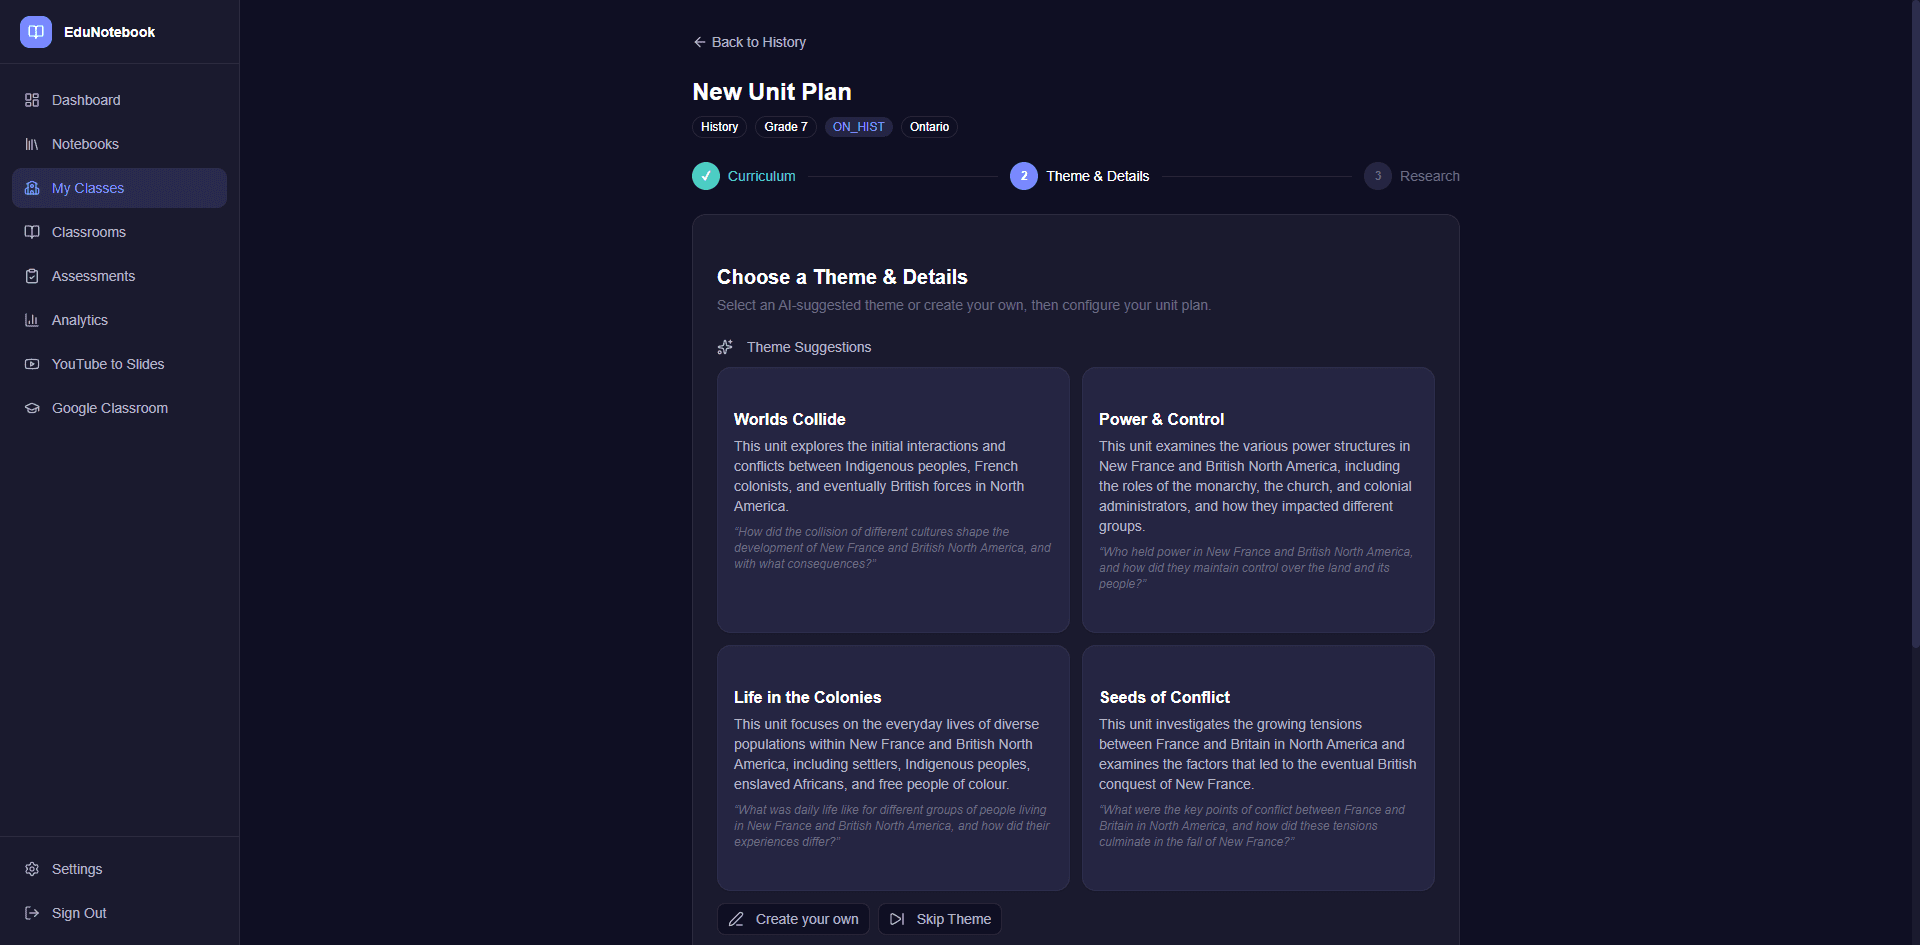Click the Theme Suggestions sparkle icon
Screen dimensions: 1920x945
724,347
